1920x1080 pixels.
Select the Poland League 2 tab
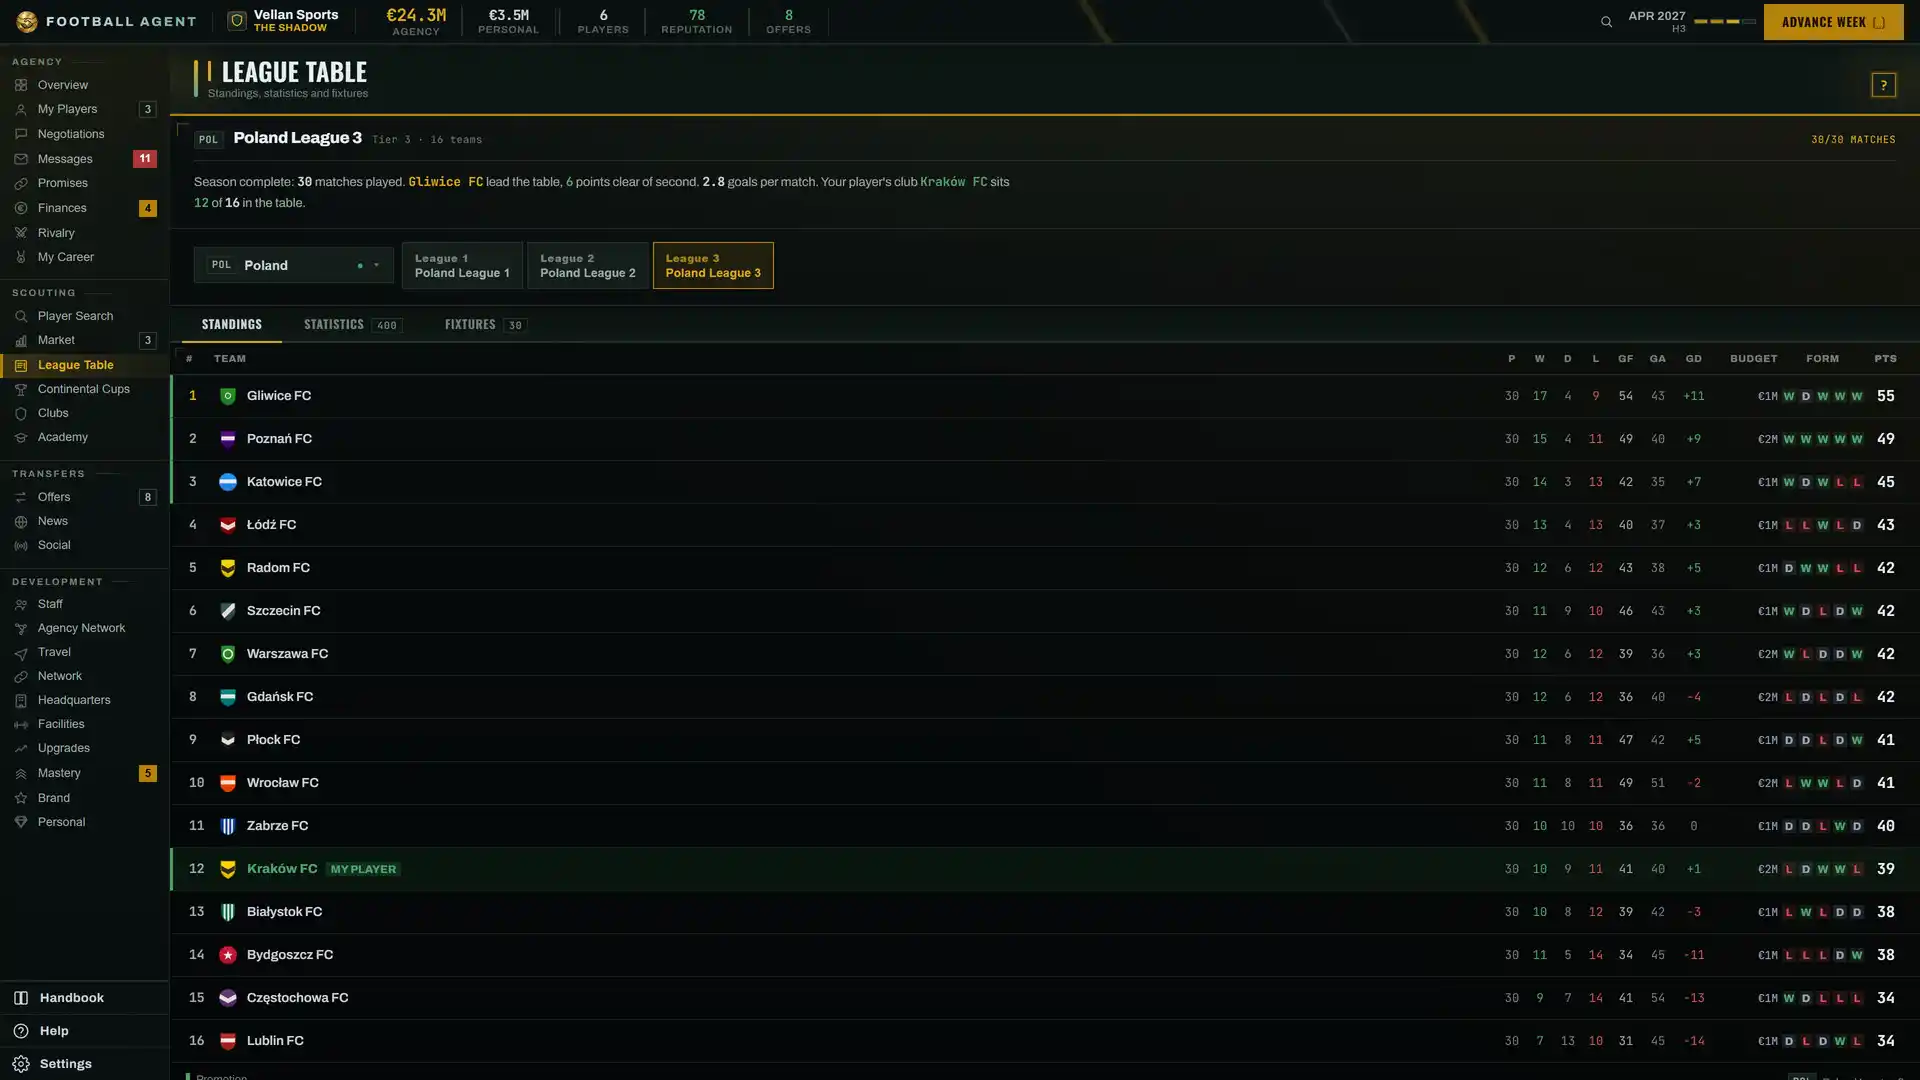(x=588, y=265)
